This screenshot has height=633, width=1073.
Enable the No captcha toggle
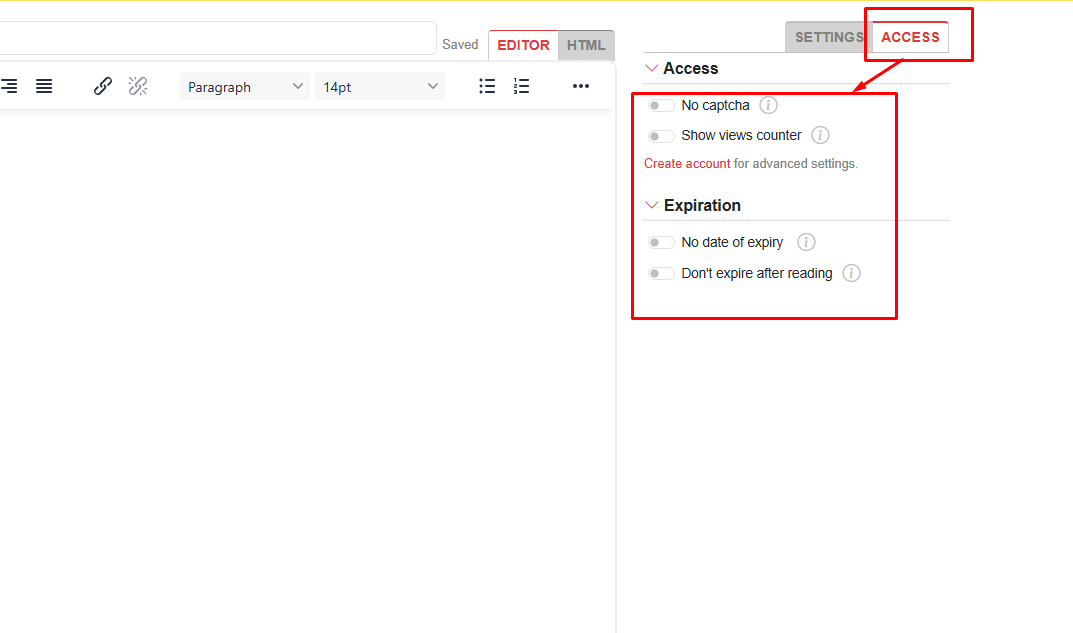pyautogui.click(x=660, y=105)
